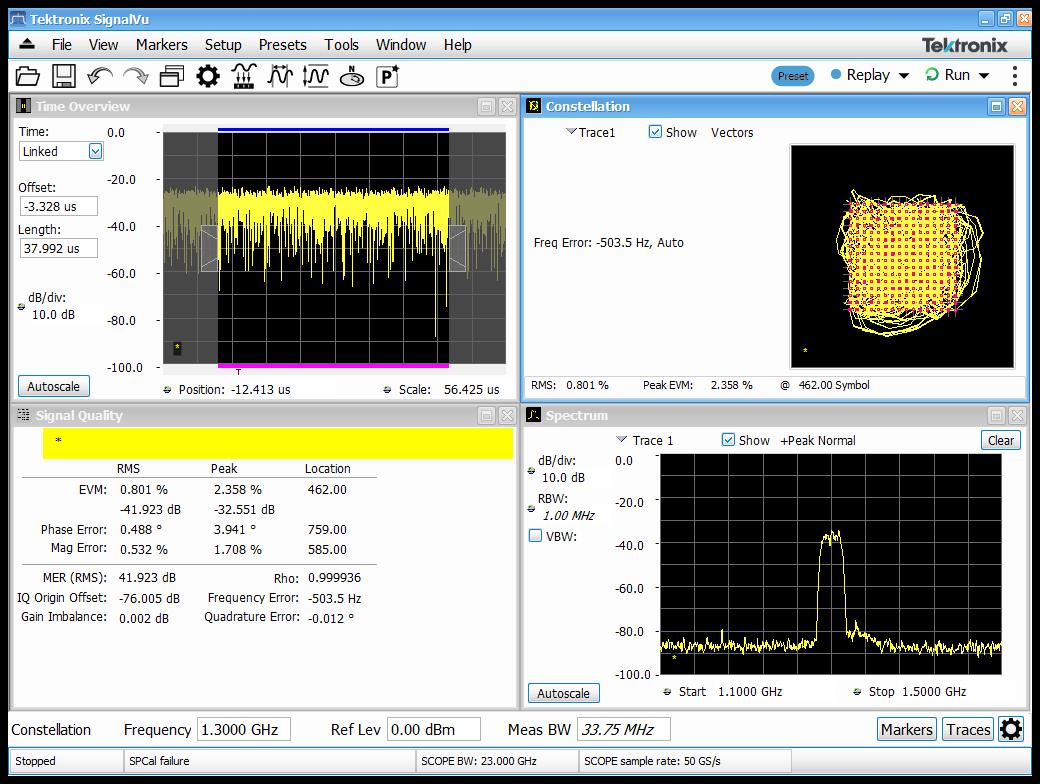The height and width of the screenshot is (784, 1040).
Task: Click the blue analysis bar above waveform
Action: point(333,129)
